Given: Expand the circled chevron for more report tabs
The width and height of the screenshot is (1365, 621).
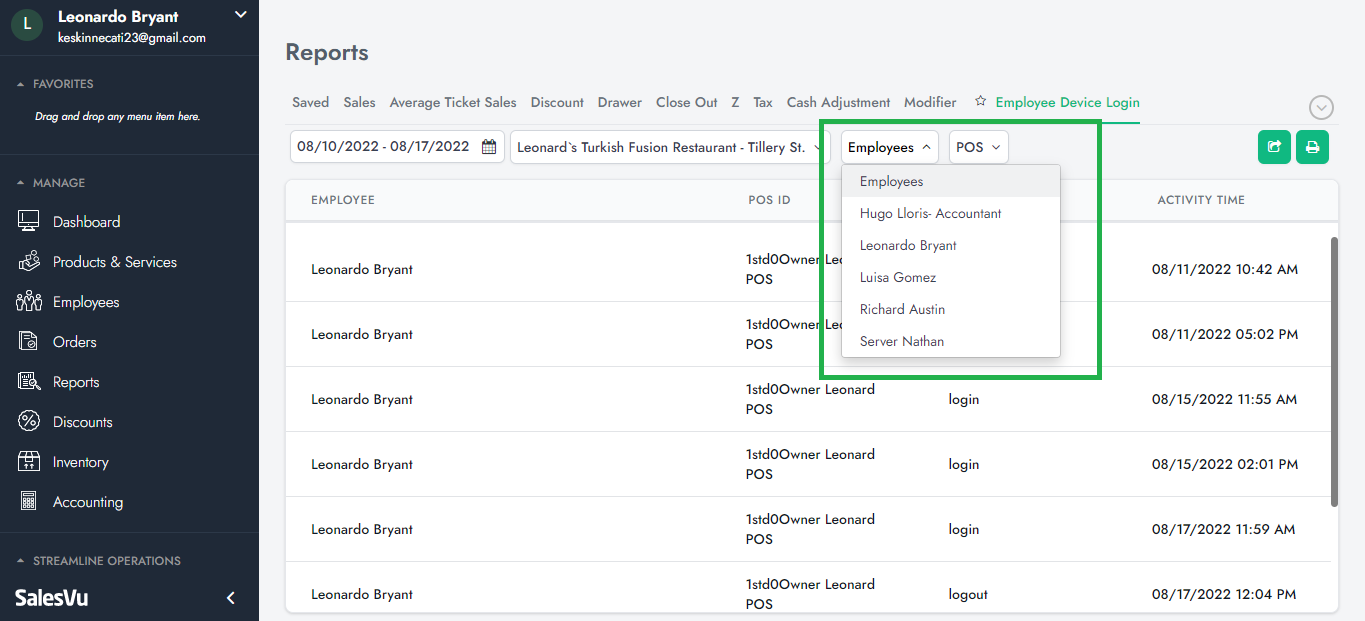Looking at the screenshot, I should 1322,108.
